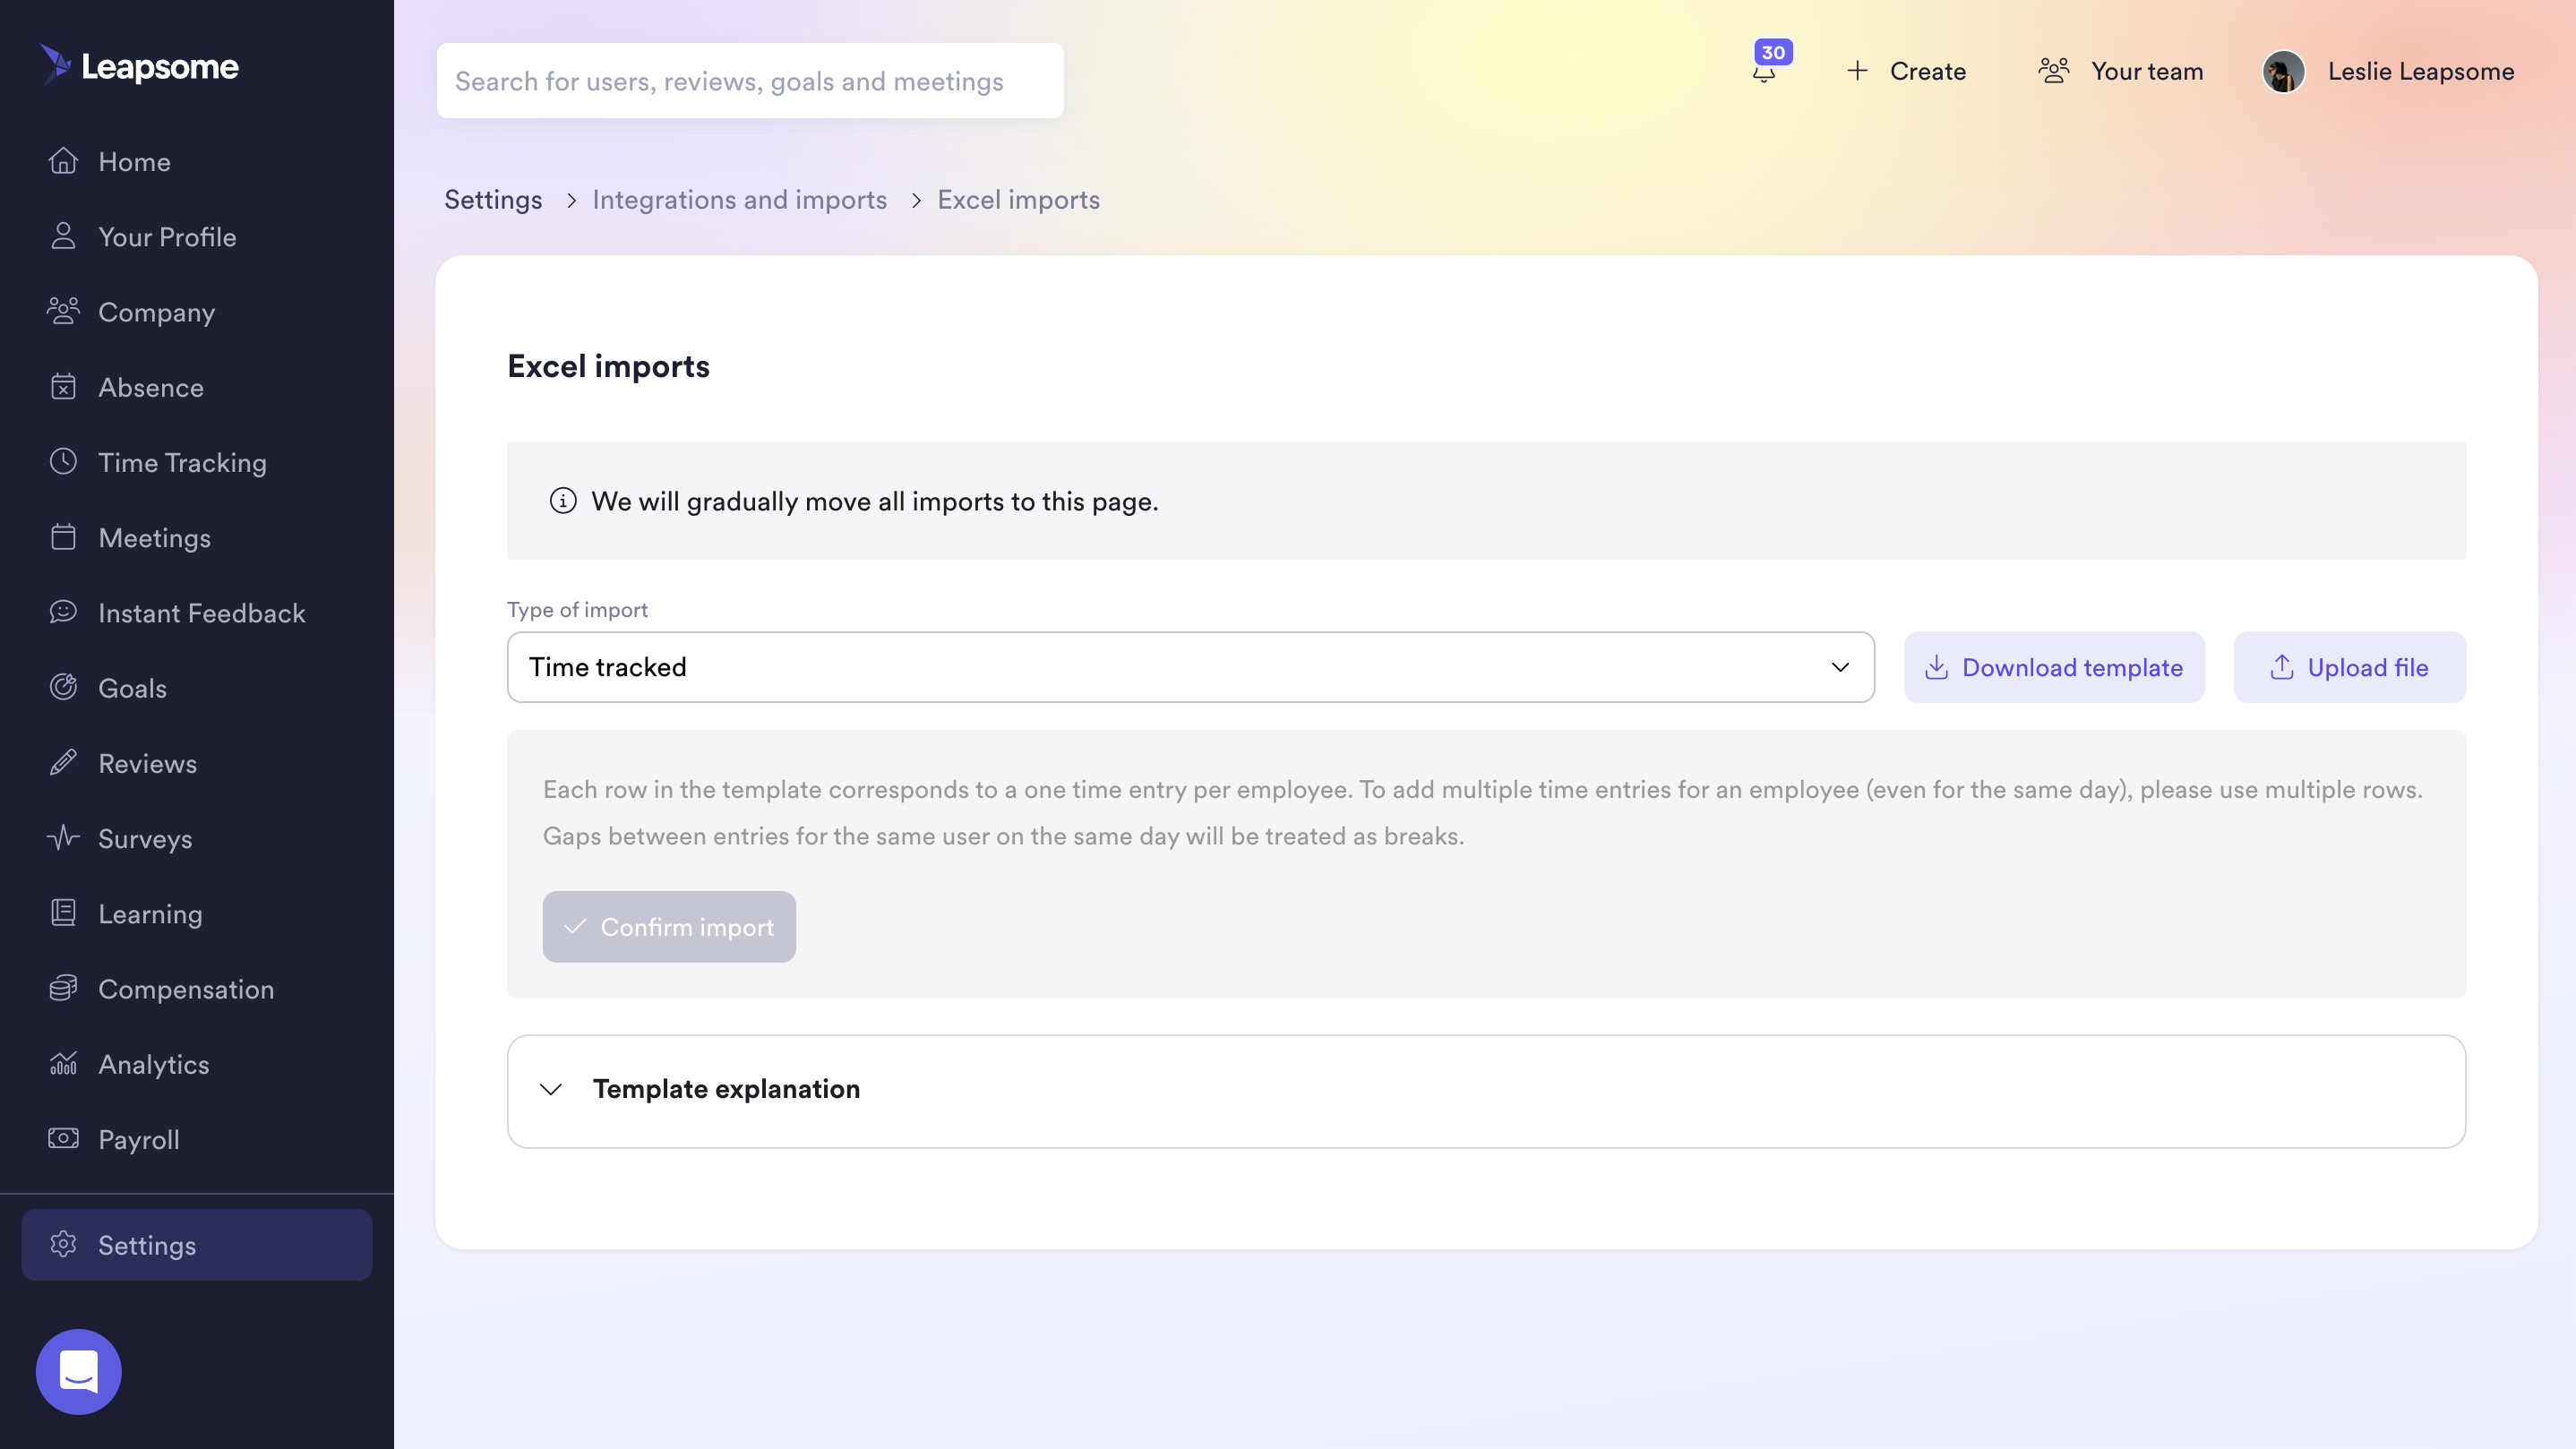The image size is (2576, 1449).
Task: Click Confirm import text
Action: (687, 927)
